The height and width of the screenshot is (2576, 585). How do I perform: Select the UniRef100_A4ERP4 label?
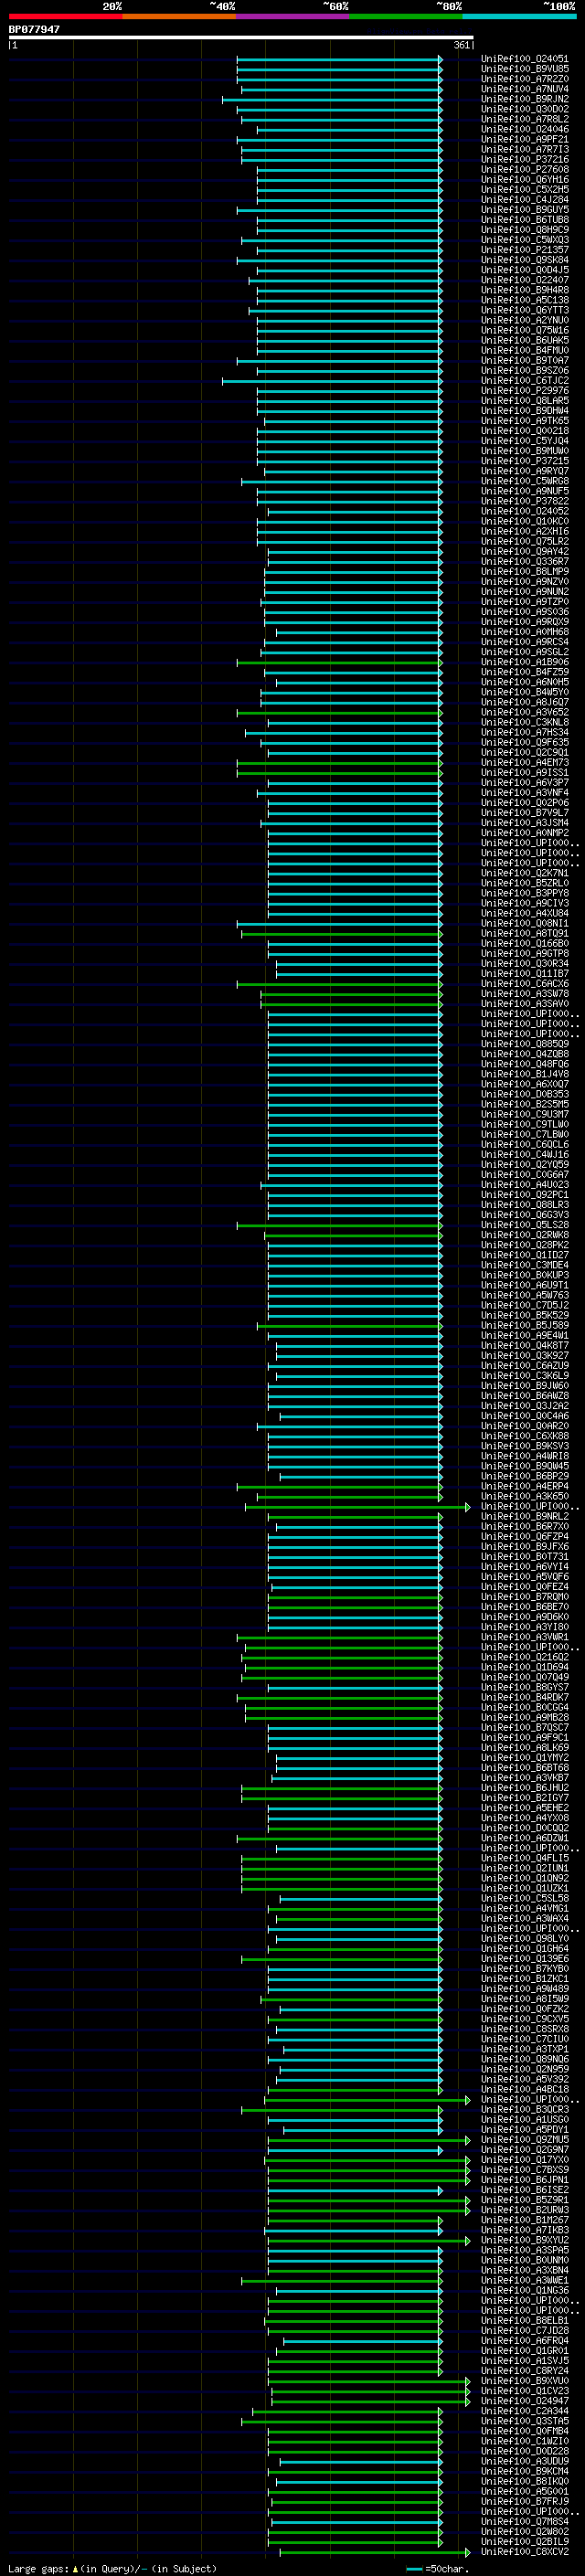(x=525, y=1487)
